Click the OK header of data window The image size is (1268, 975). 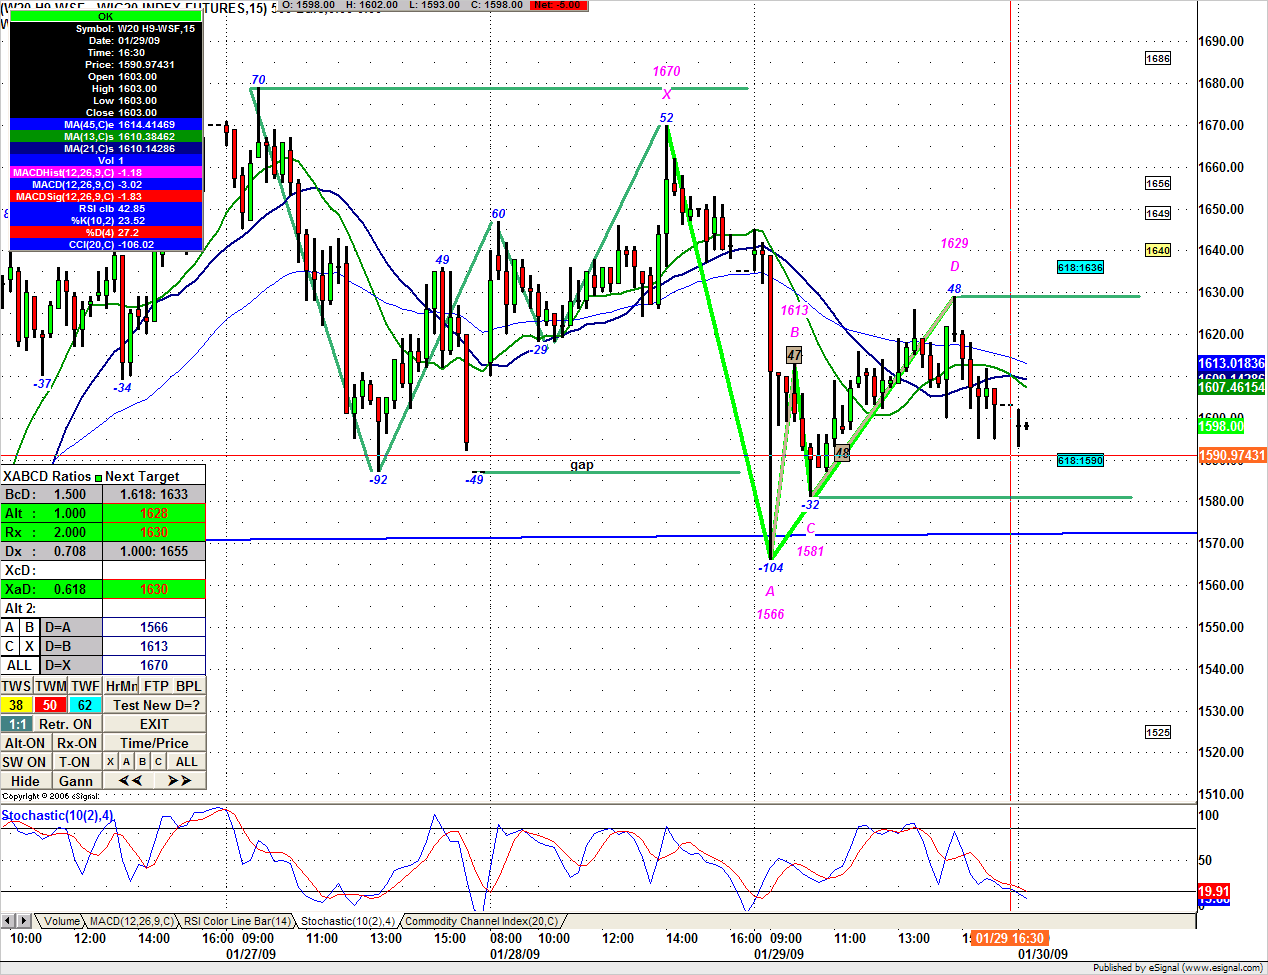[105, 16]
